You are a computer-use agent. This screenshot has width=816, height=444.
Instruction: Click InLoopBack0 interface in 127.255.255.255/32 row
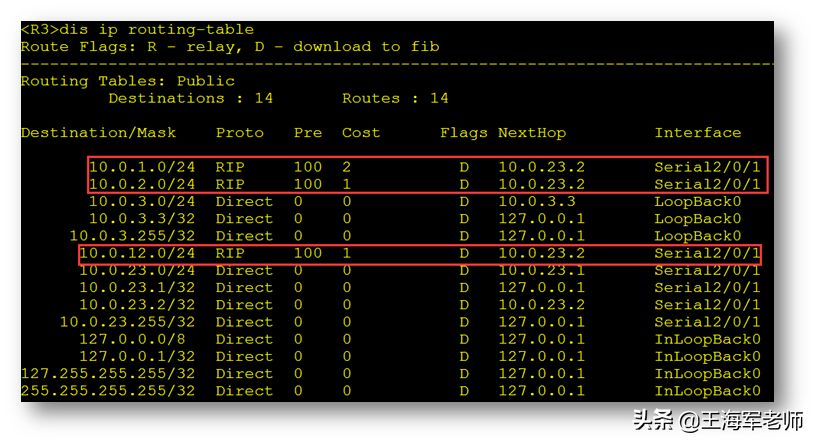coord(707,373)
